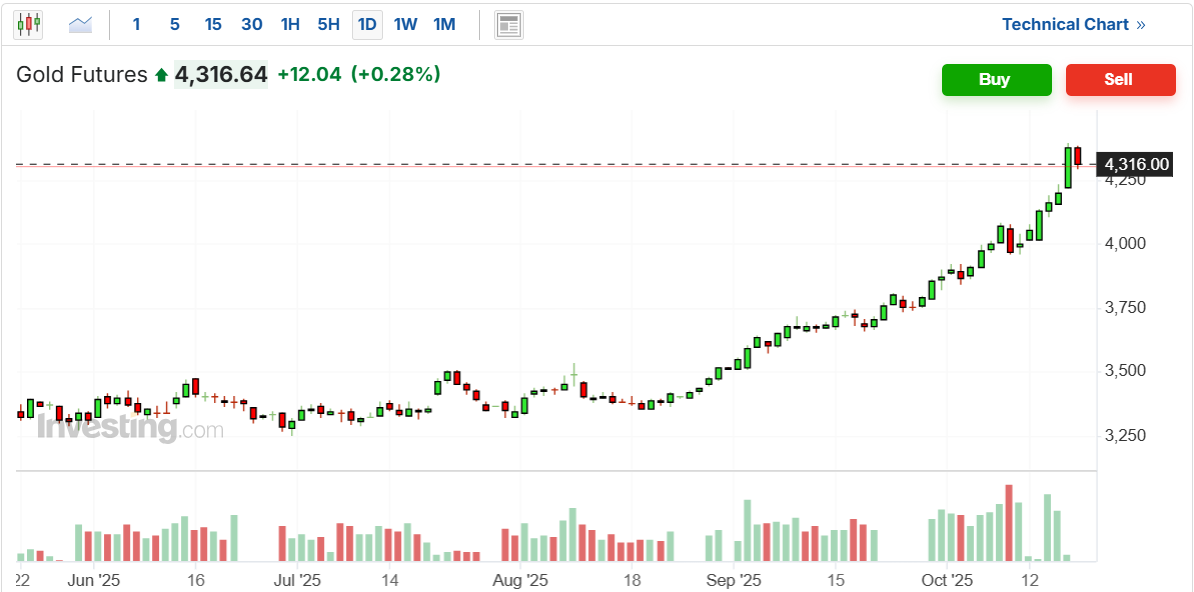Image resolution: width=1194 pixels, height=592 pixels.
Task: Click the 4,316.00 current price label
Action: pyautogui.click(x=1137, y=164)
